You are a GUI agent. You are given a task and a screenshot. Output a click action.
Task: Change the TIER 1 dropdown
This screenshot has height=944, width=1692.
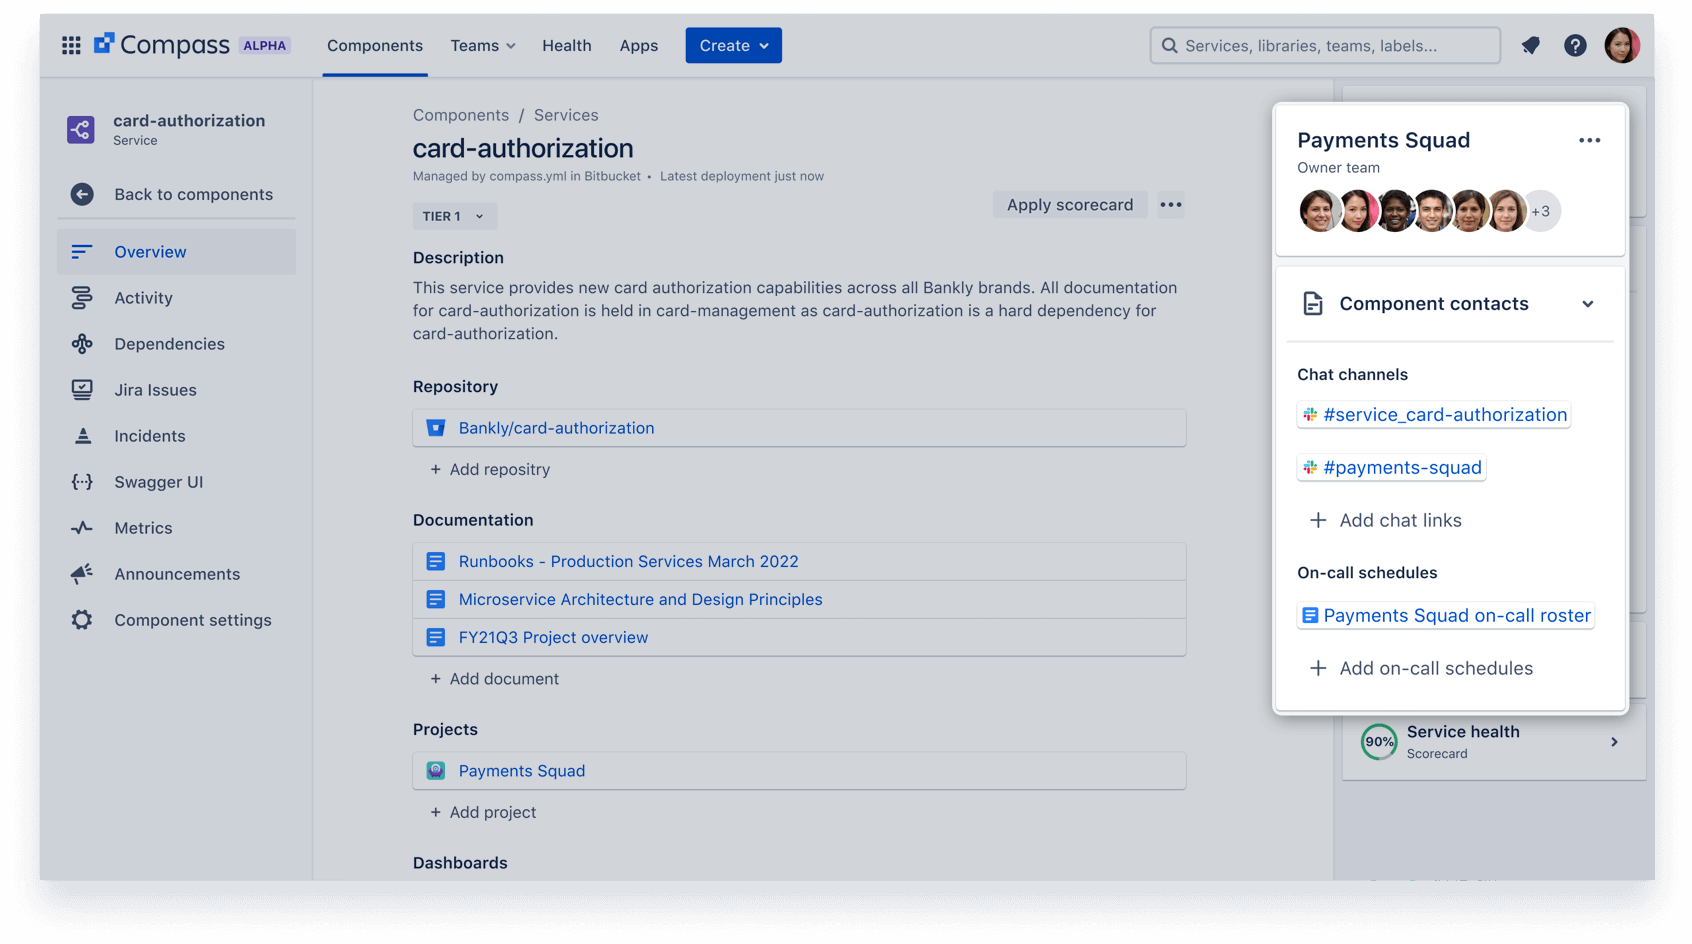[x=454, y=216]
